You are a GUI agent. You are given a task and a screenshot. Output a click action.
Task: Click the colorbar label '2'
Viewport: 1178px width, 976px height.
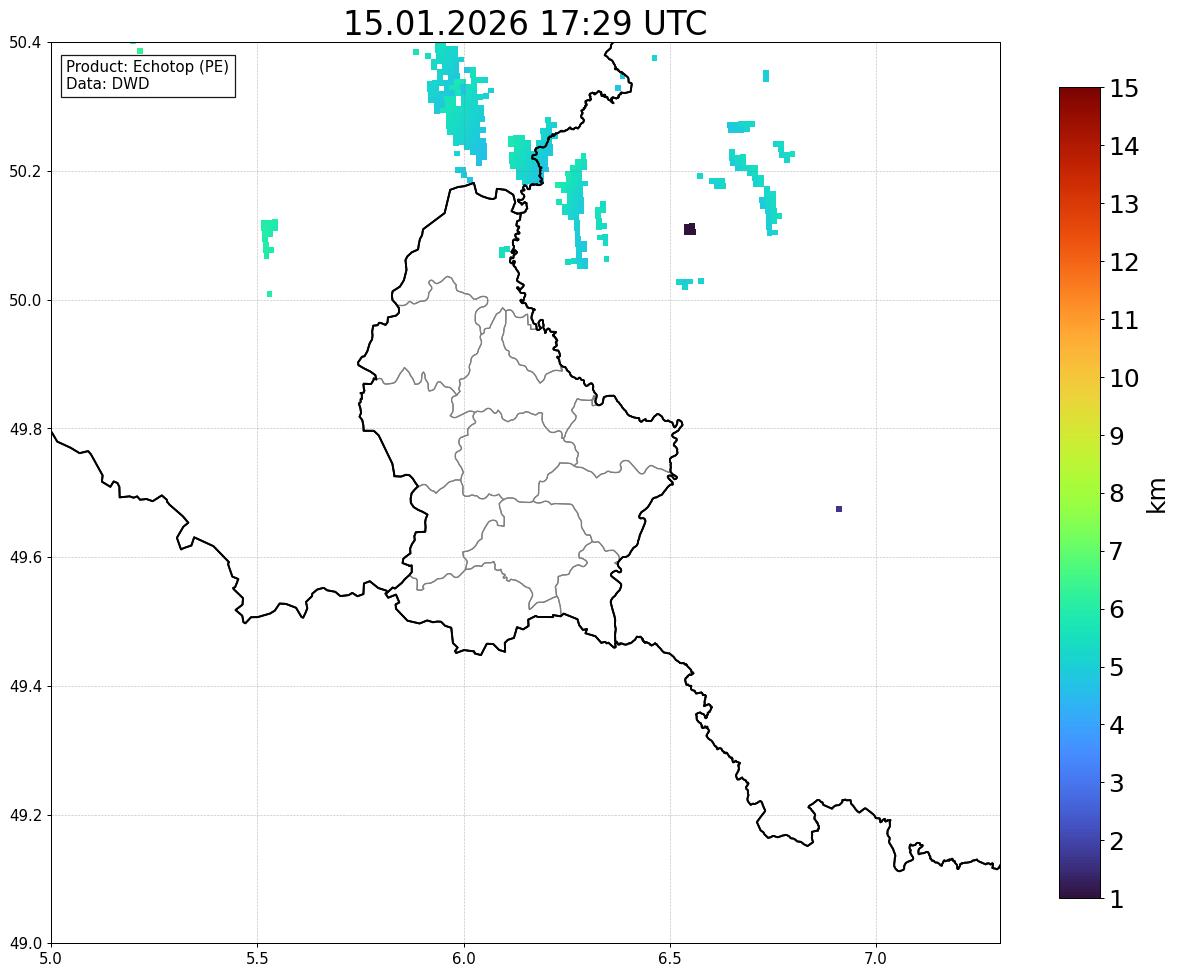click(x=1117, y=841)
